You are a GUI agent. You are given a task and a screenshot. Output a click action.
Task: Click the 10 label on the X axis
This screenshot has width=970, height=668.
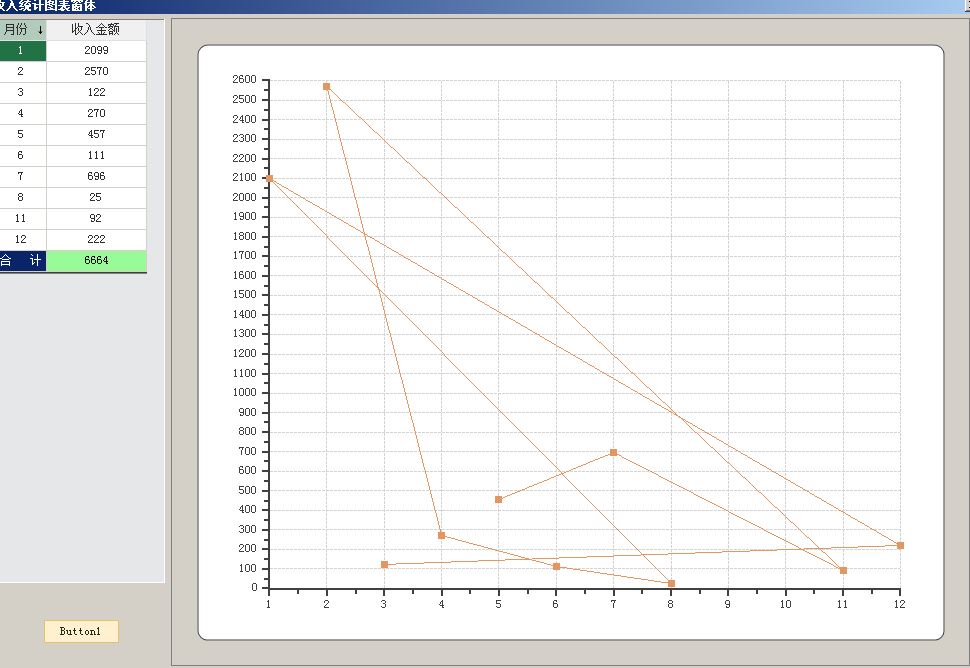[x=786, y=604]
